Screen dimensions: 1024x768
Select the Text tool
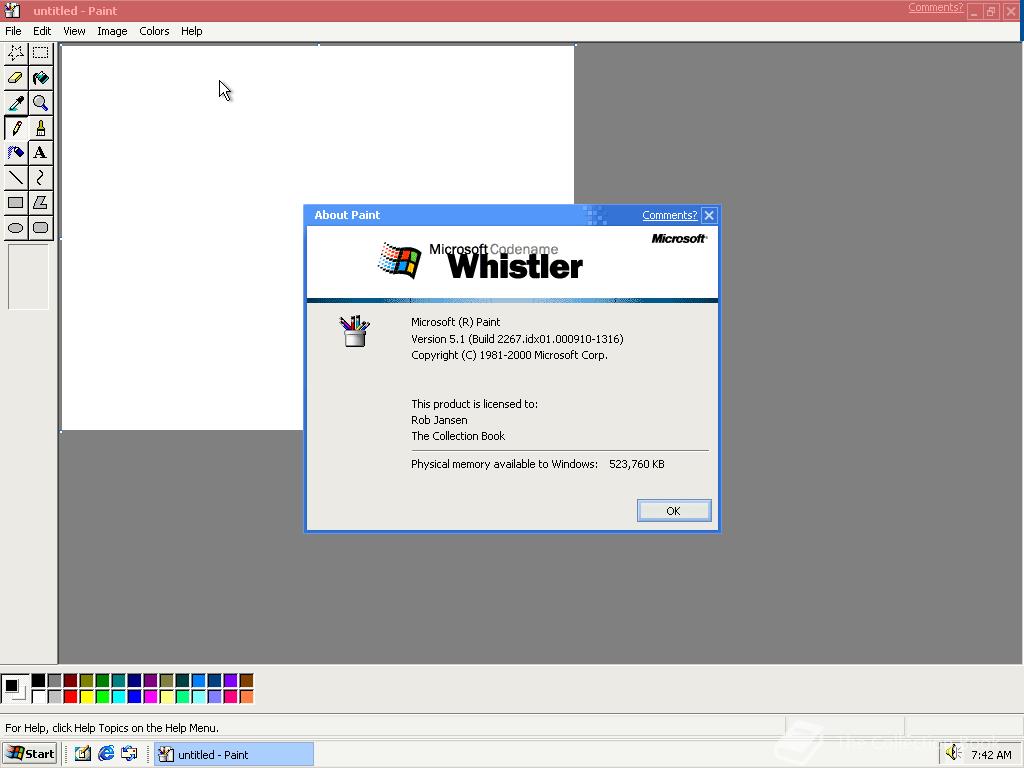[x=40, y=153]
